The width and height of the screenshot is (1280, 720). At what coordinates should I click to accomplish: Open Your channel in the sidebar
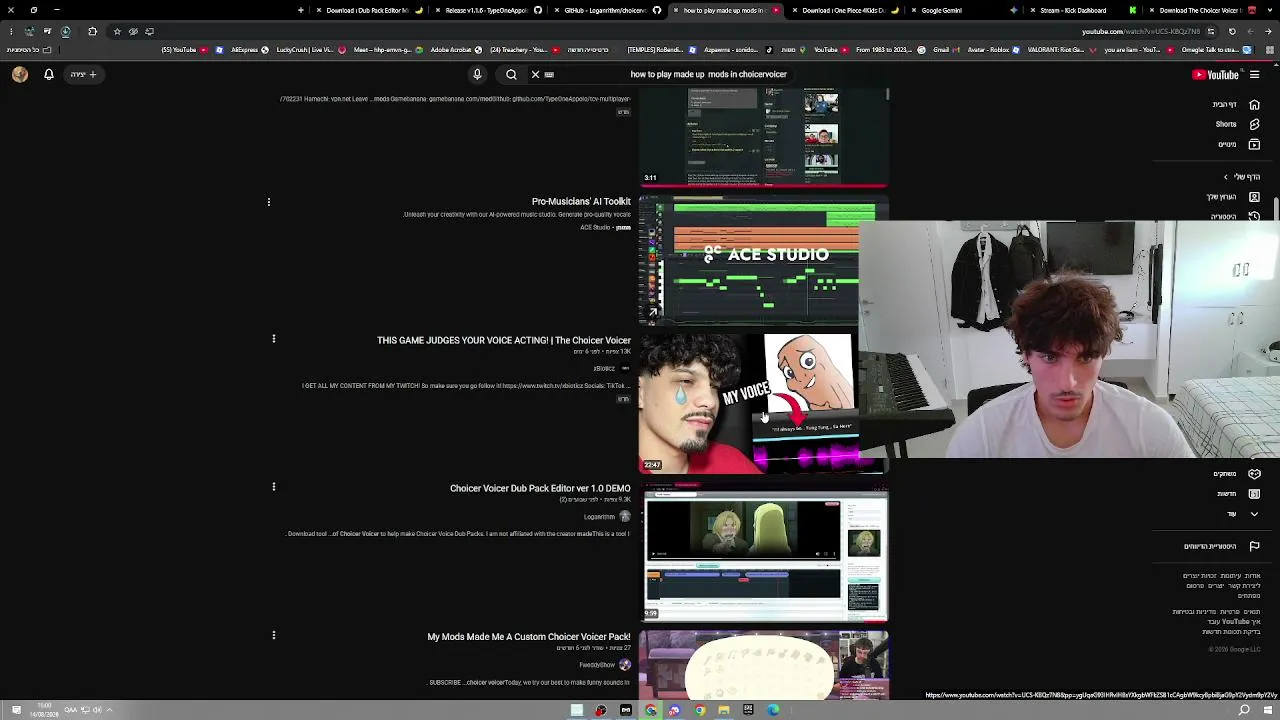1232,197
